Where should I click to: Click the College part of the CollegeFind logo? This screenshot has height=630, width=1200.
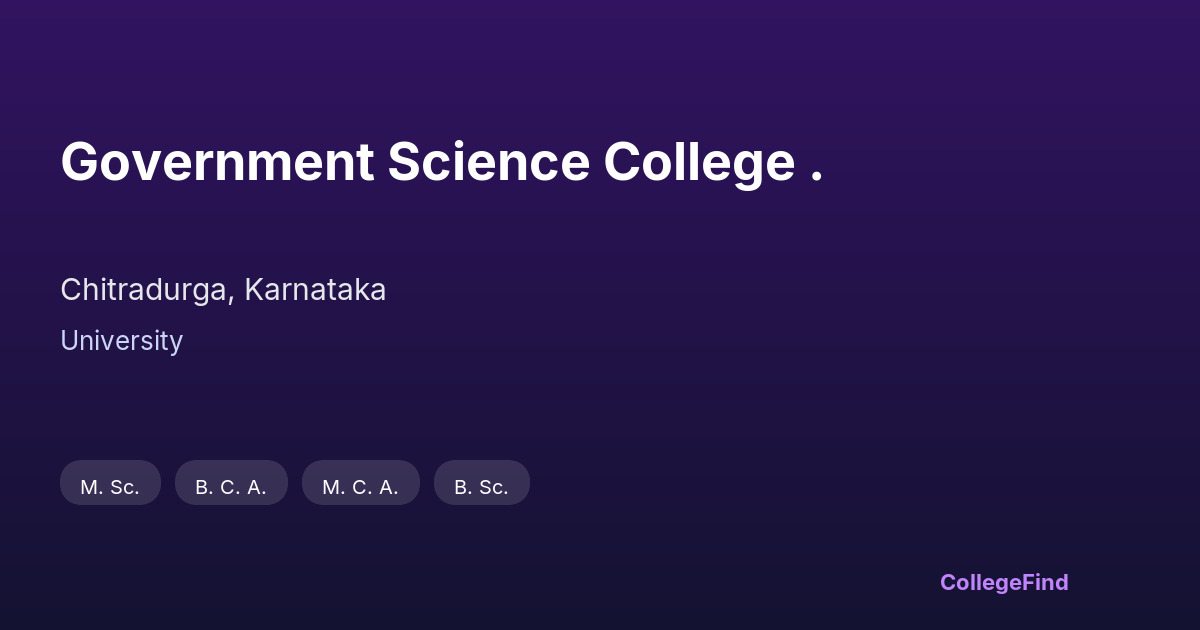[981, 582]
